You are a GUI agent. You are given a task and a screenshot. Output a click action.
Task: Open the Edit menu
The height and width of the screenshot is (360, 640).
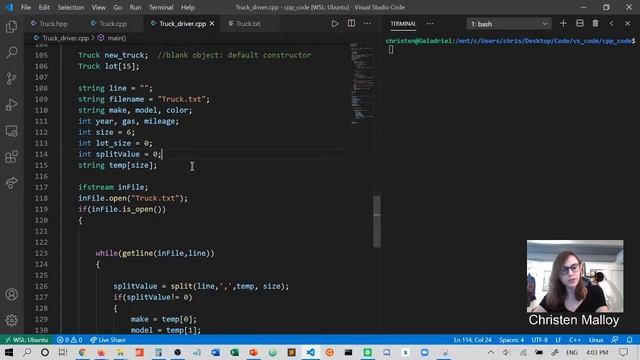click(44, 7)
